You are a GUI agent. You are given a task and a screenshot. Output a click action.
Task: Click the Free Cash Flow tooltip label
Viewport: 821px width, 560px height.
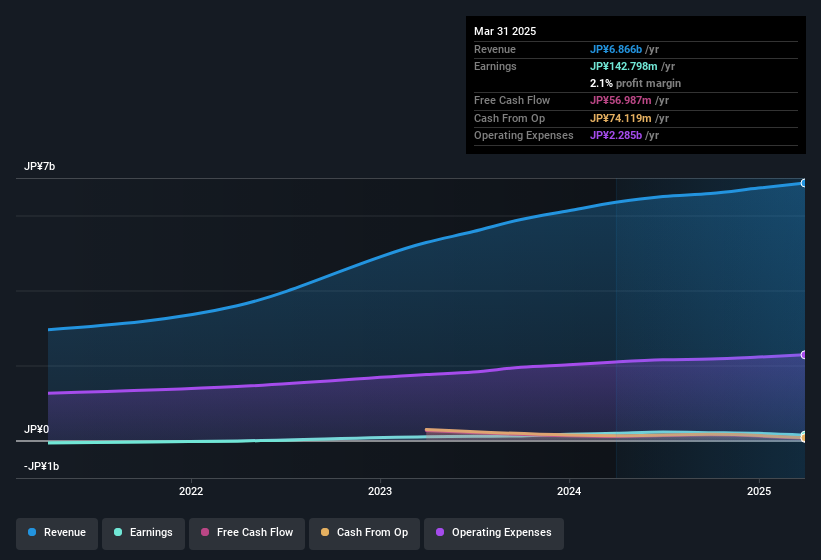coord(512,100)
